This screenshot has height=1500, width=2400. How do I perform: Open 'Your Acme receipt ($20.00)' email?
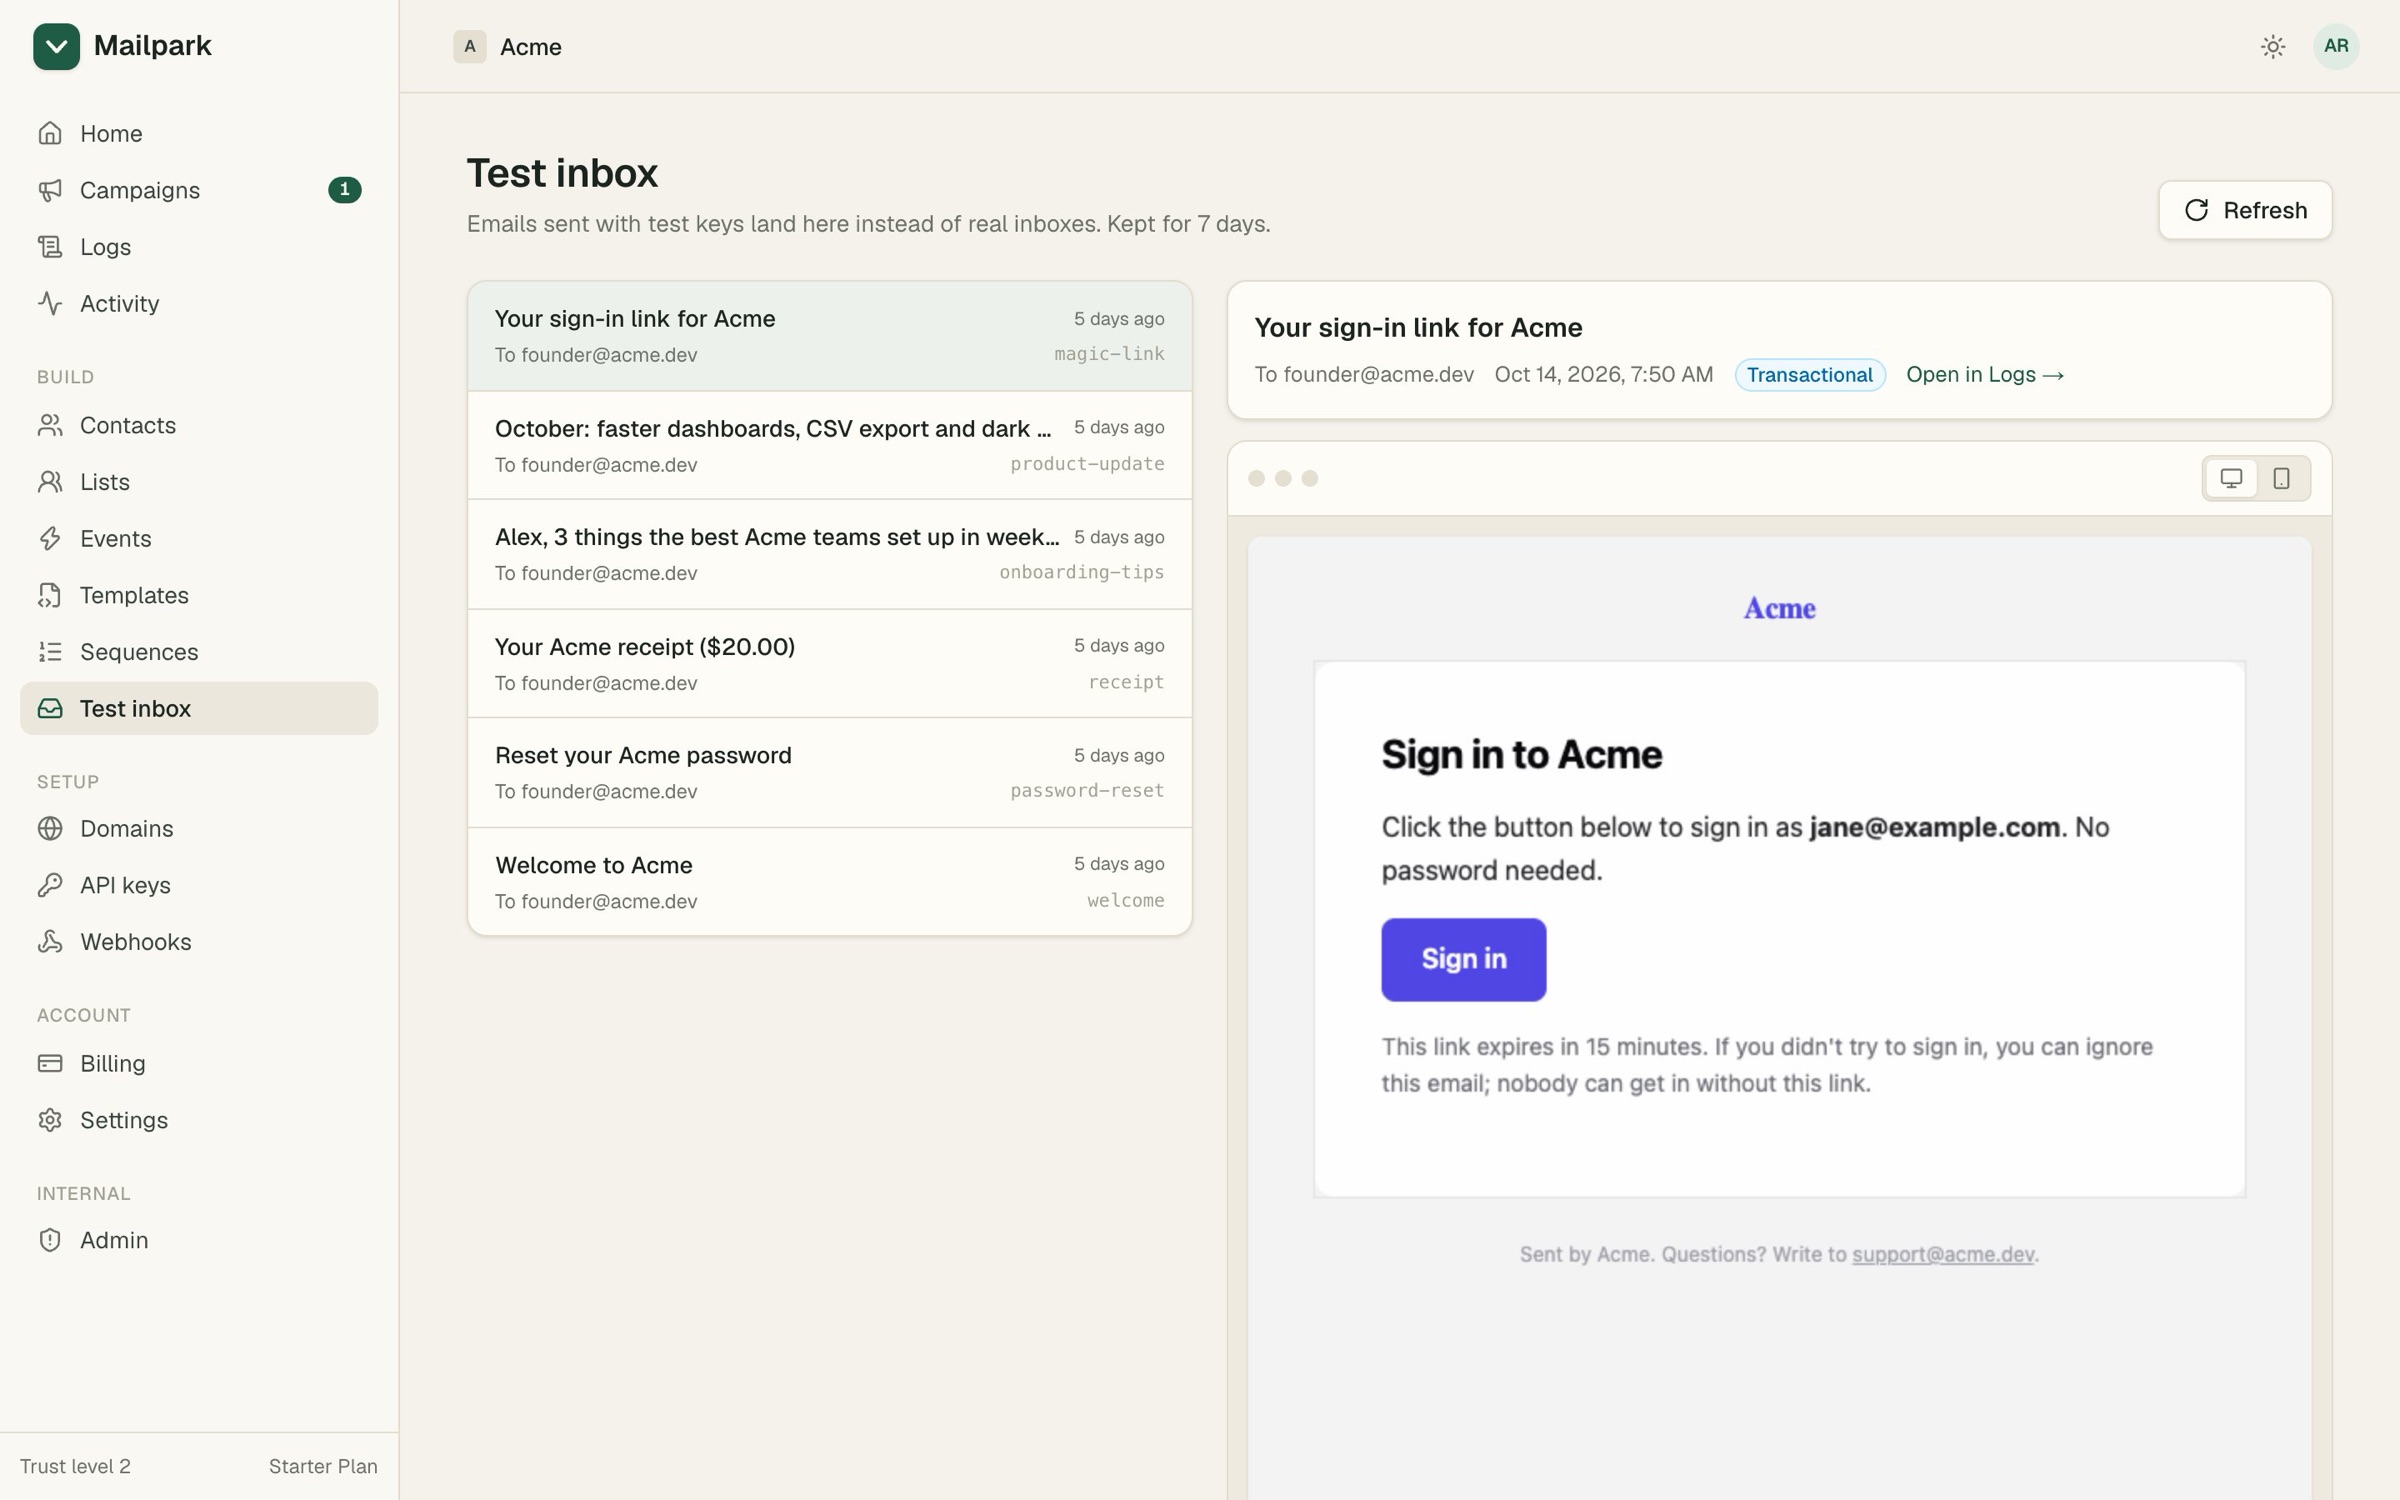click(829, 664)
